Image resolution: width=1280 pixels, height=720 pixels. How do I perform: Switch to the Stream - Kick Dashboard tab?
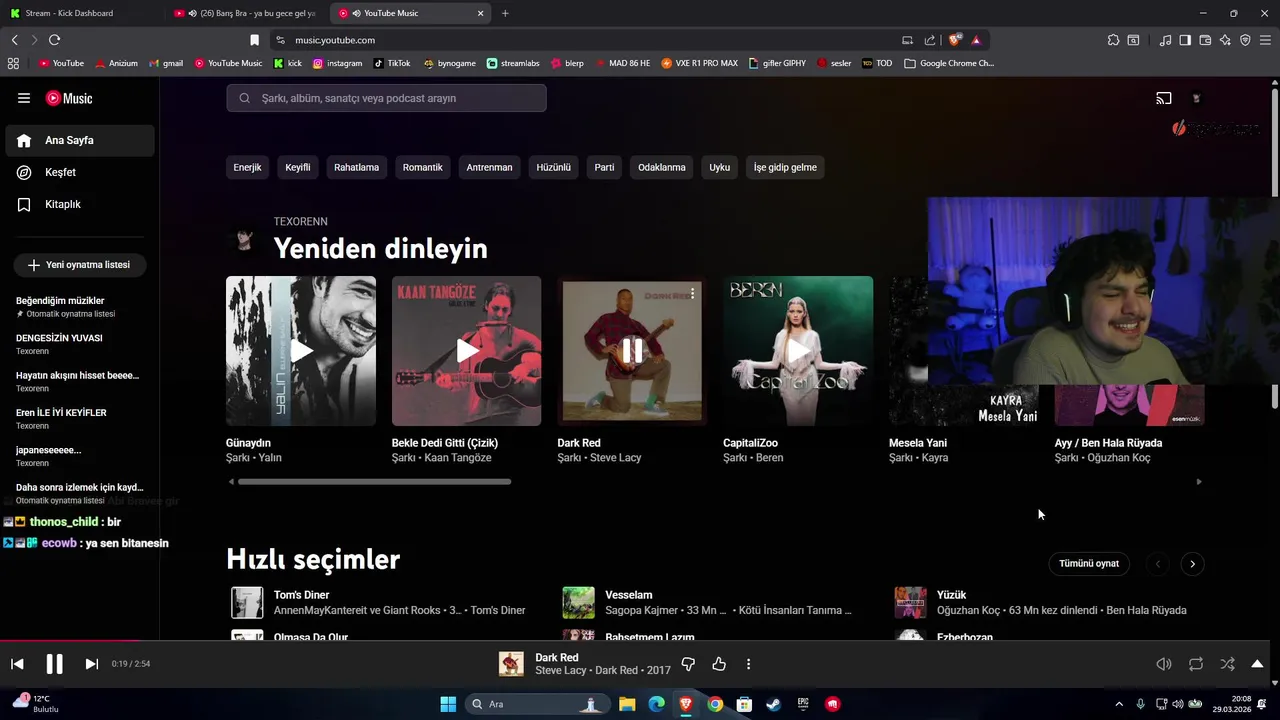click(81, 13)
